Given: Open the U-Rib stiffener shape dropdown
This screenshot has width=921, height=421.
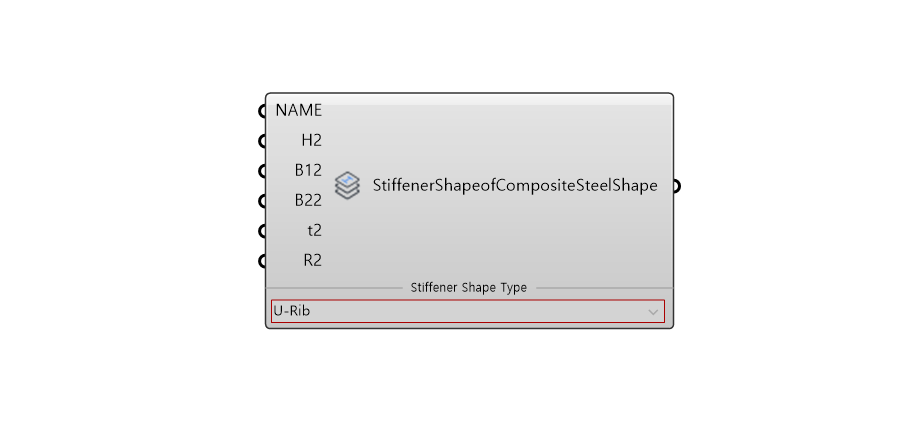Looking at the screenshot, I should click(468, 311).
